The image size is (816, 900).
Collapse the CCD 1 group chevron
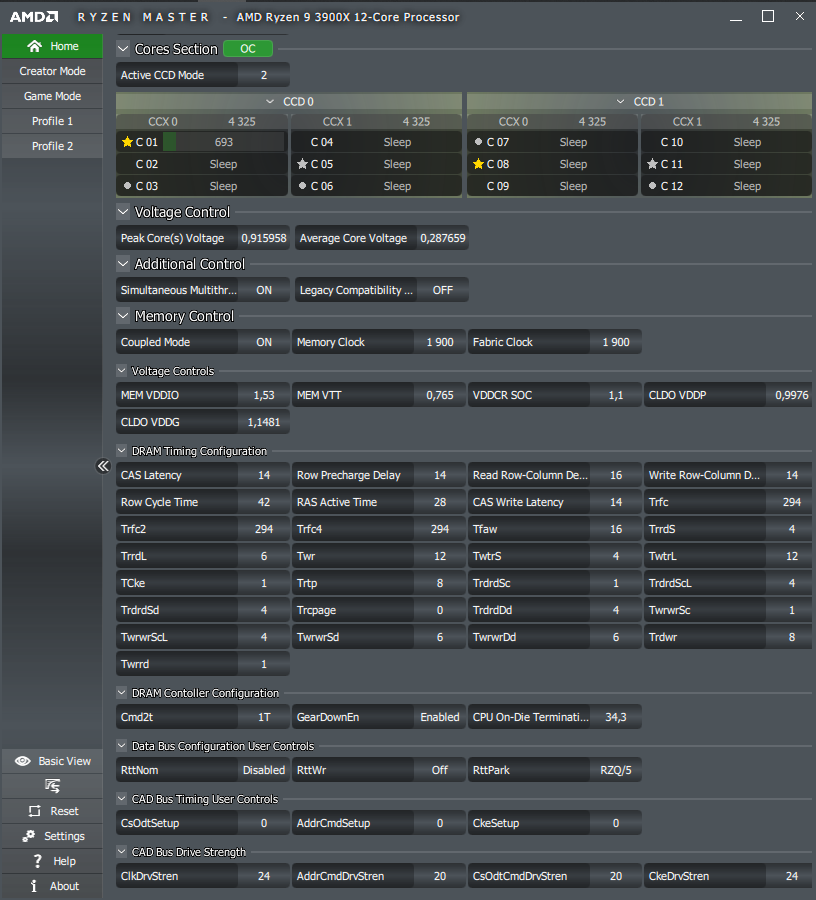620,102
